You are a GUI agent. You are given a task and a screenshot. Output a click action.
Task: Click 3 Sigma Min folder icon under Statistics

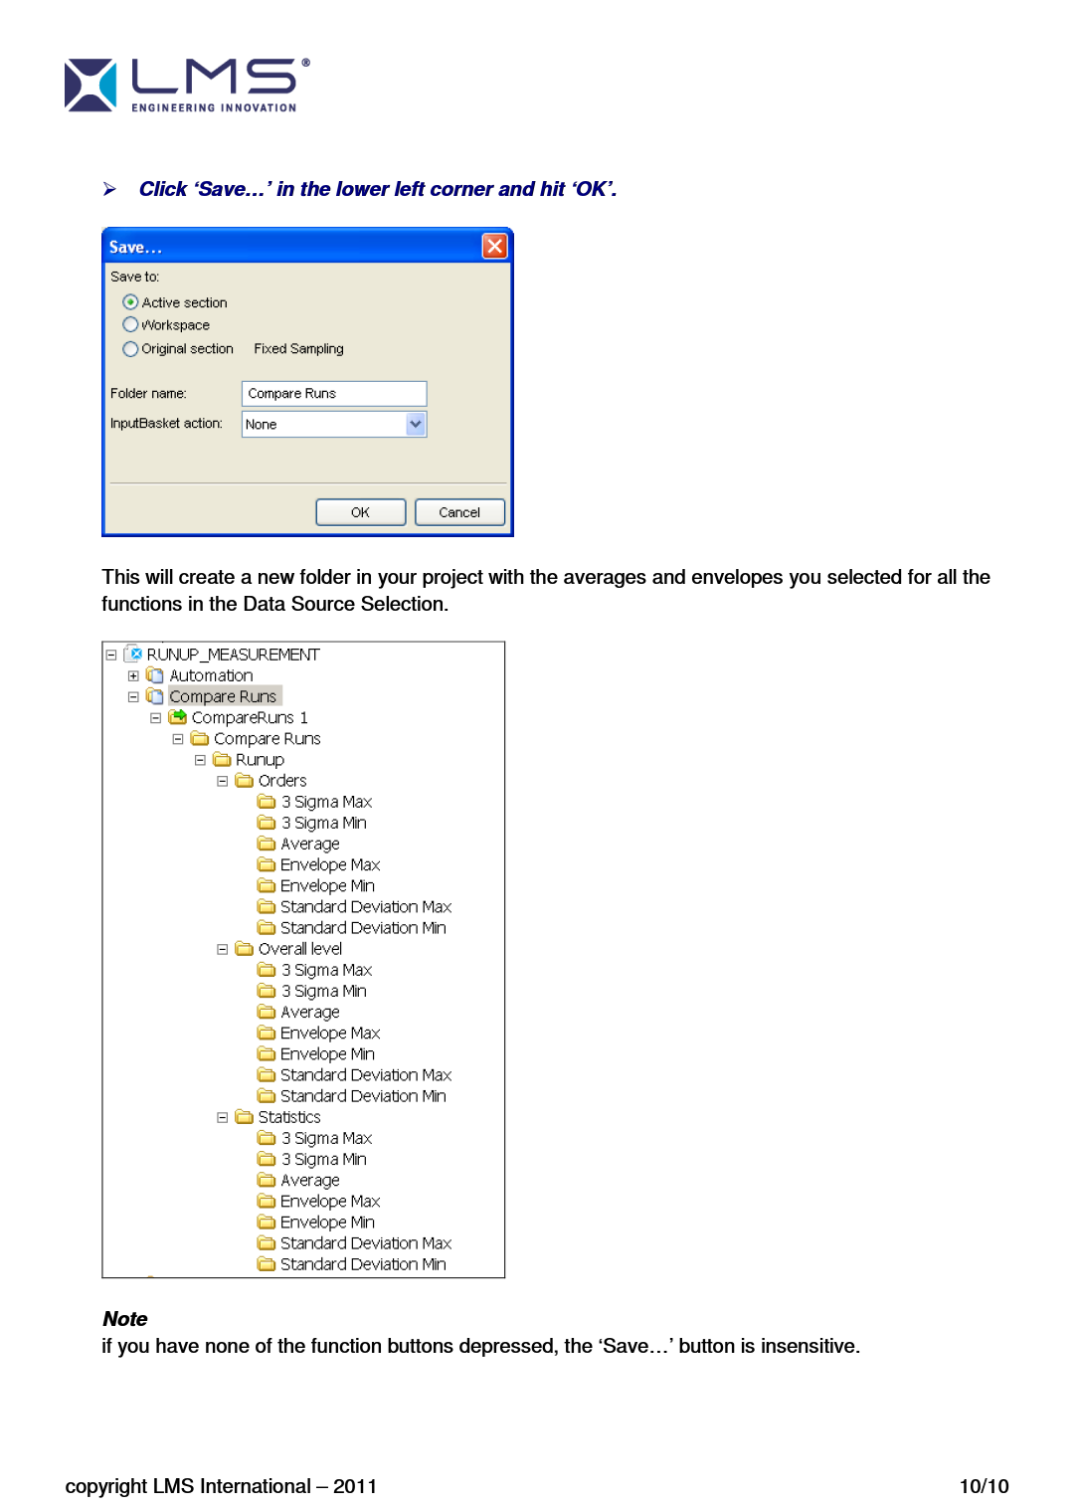pos(266,1158)
